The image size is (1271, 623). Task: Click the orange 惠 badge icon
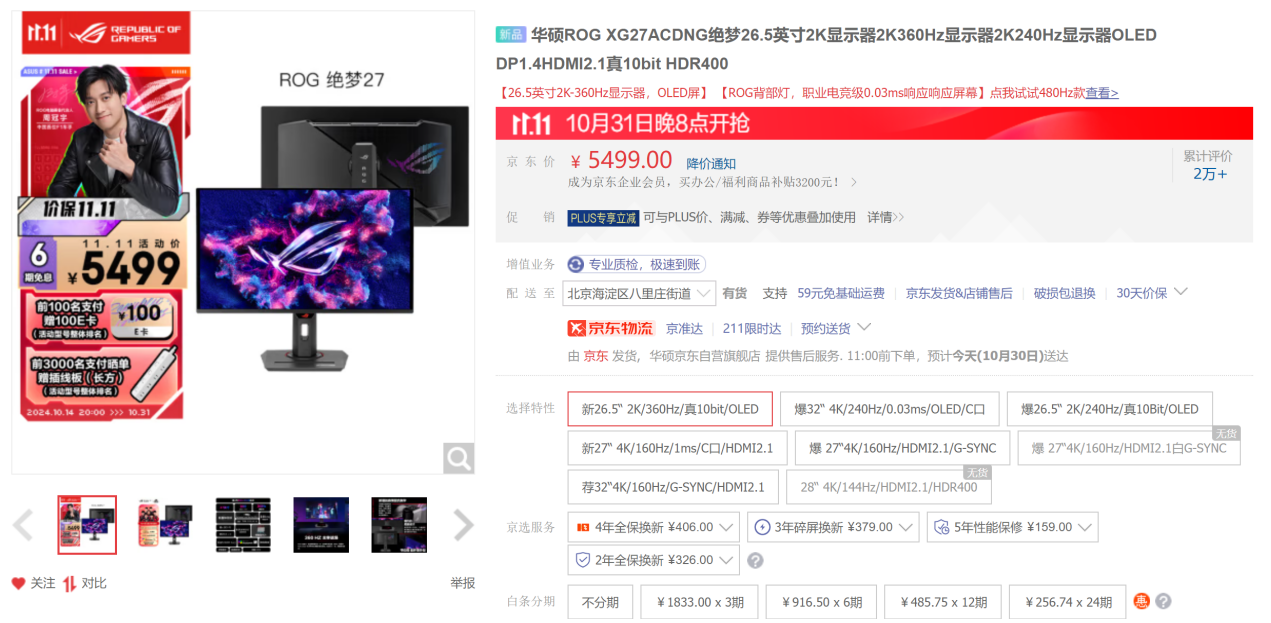1142,601
